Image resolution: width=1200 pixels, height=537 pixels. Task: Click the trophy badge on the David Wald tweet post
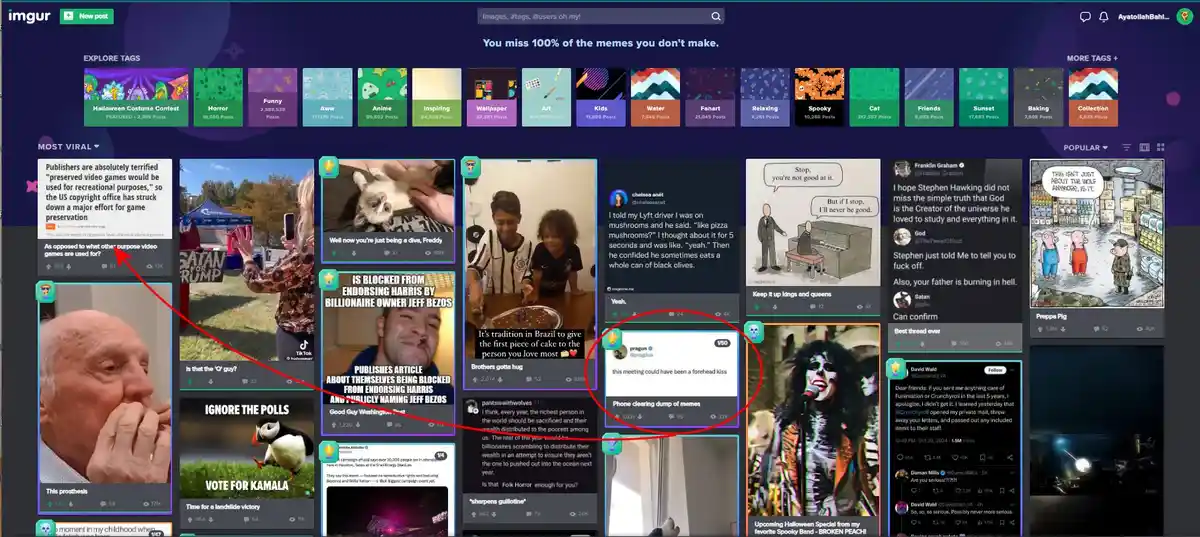point(896,368)
